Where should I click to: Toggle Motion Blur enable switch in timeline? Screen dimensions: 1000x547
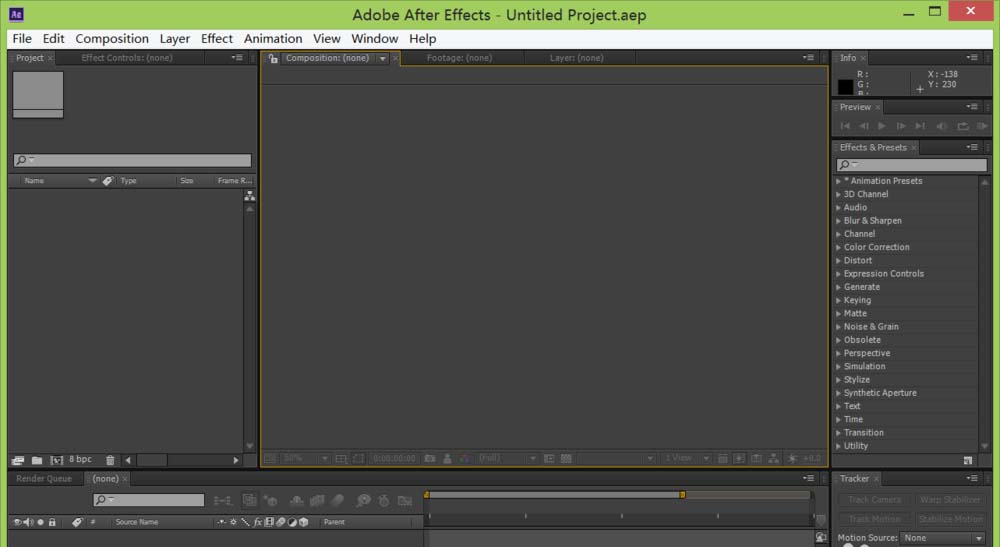coord(337,501)
